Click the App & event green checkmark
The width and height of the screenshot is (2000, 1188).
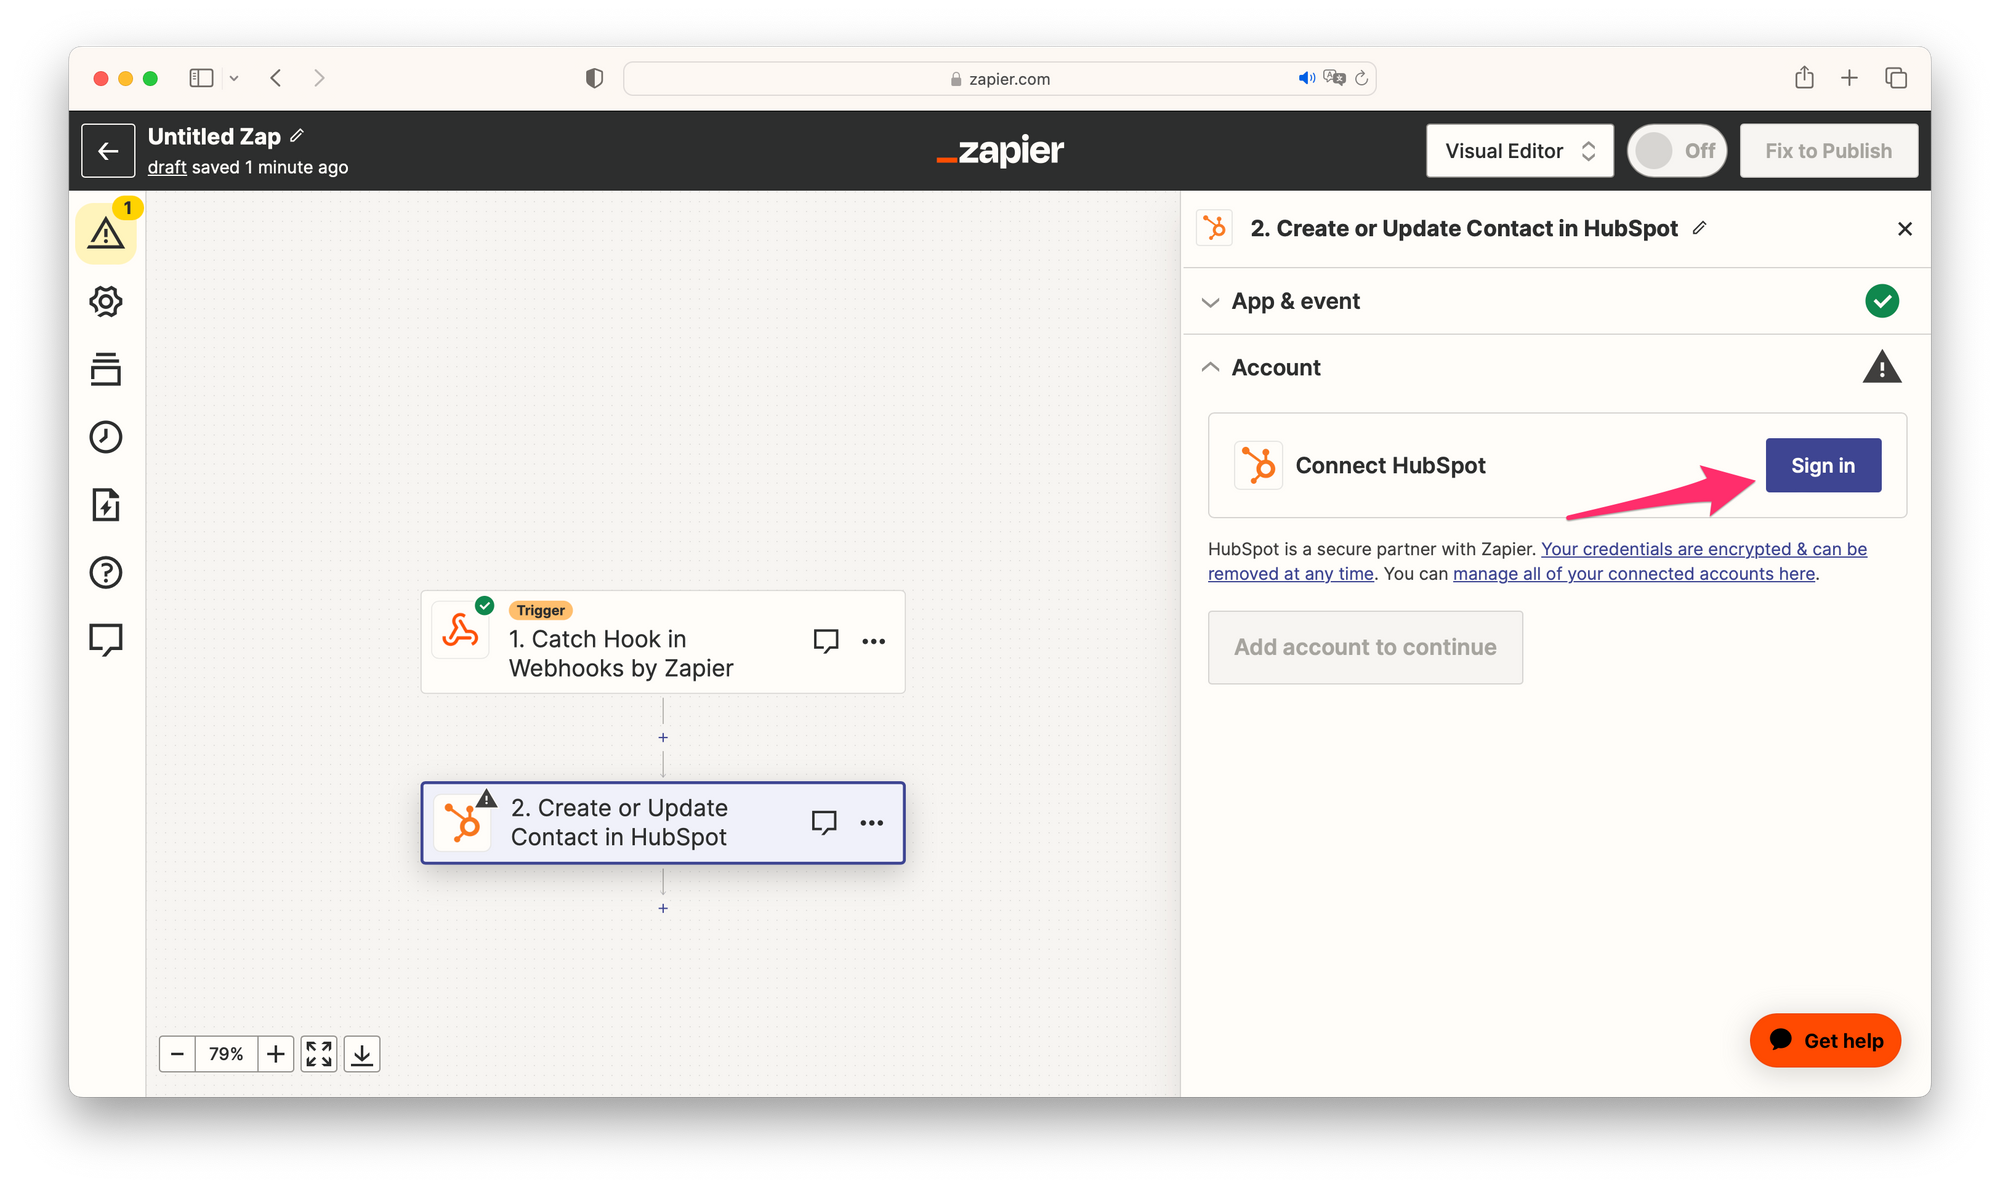1882,301
